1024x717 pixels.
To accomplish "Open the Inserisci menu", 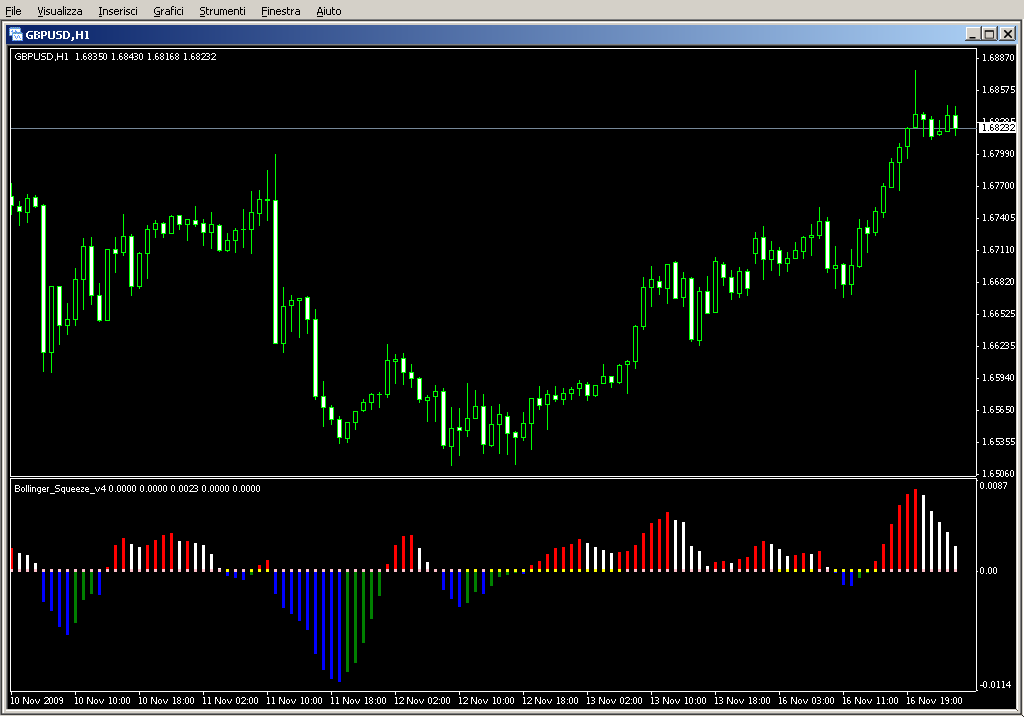I will [118, 11].
